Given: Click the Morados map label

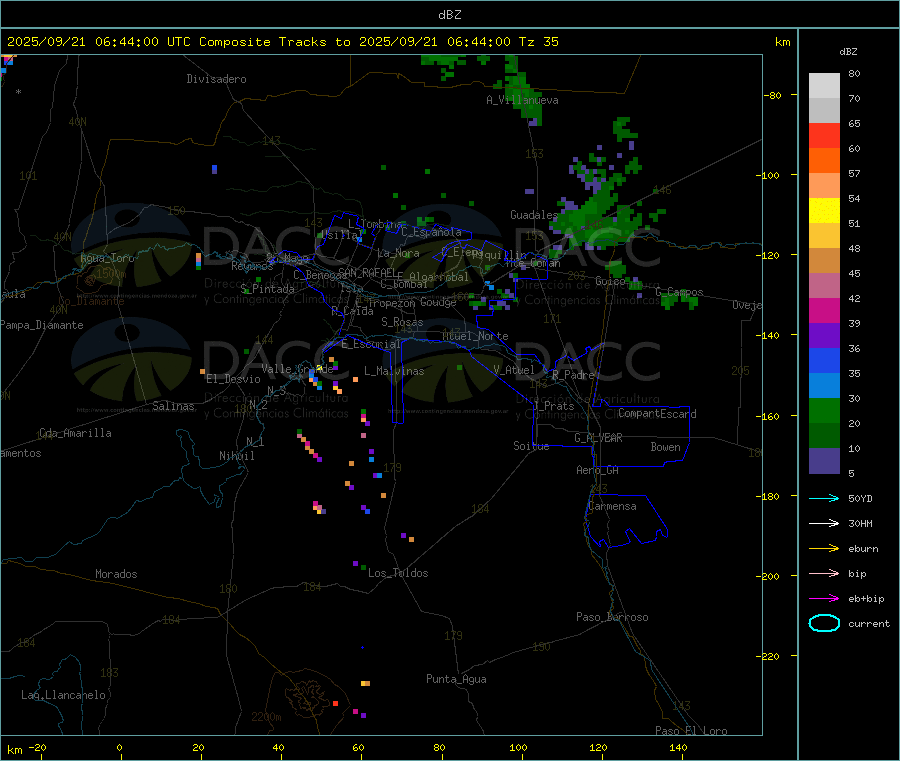Looking at the screenshot, I should [116, 574].
